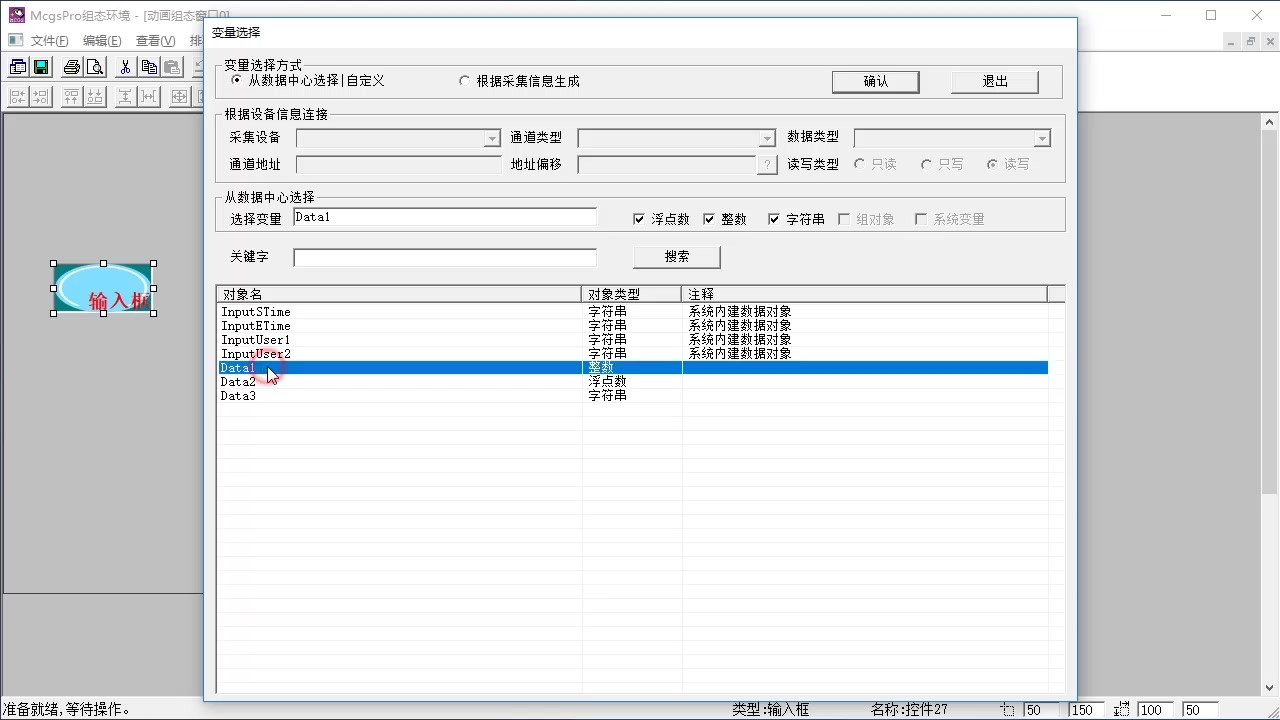Select the InputSTime row

point(632,312)
